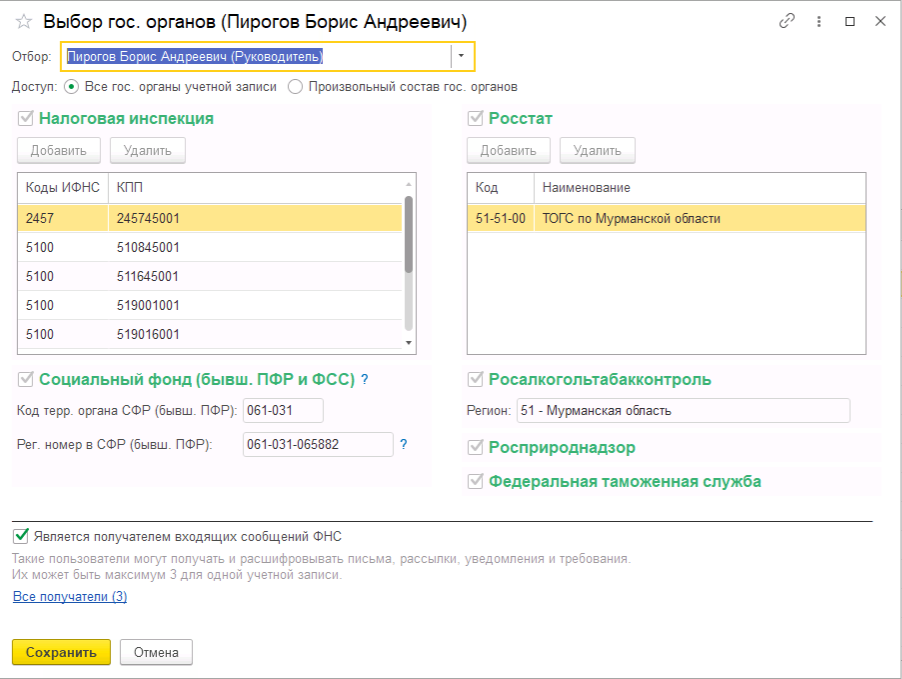The image size is (902, 679).
Task: Select Все гос. органы учетной записи option
Action: 73,87
